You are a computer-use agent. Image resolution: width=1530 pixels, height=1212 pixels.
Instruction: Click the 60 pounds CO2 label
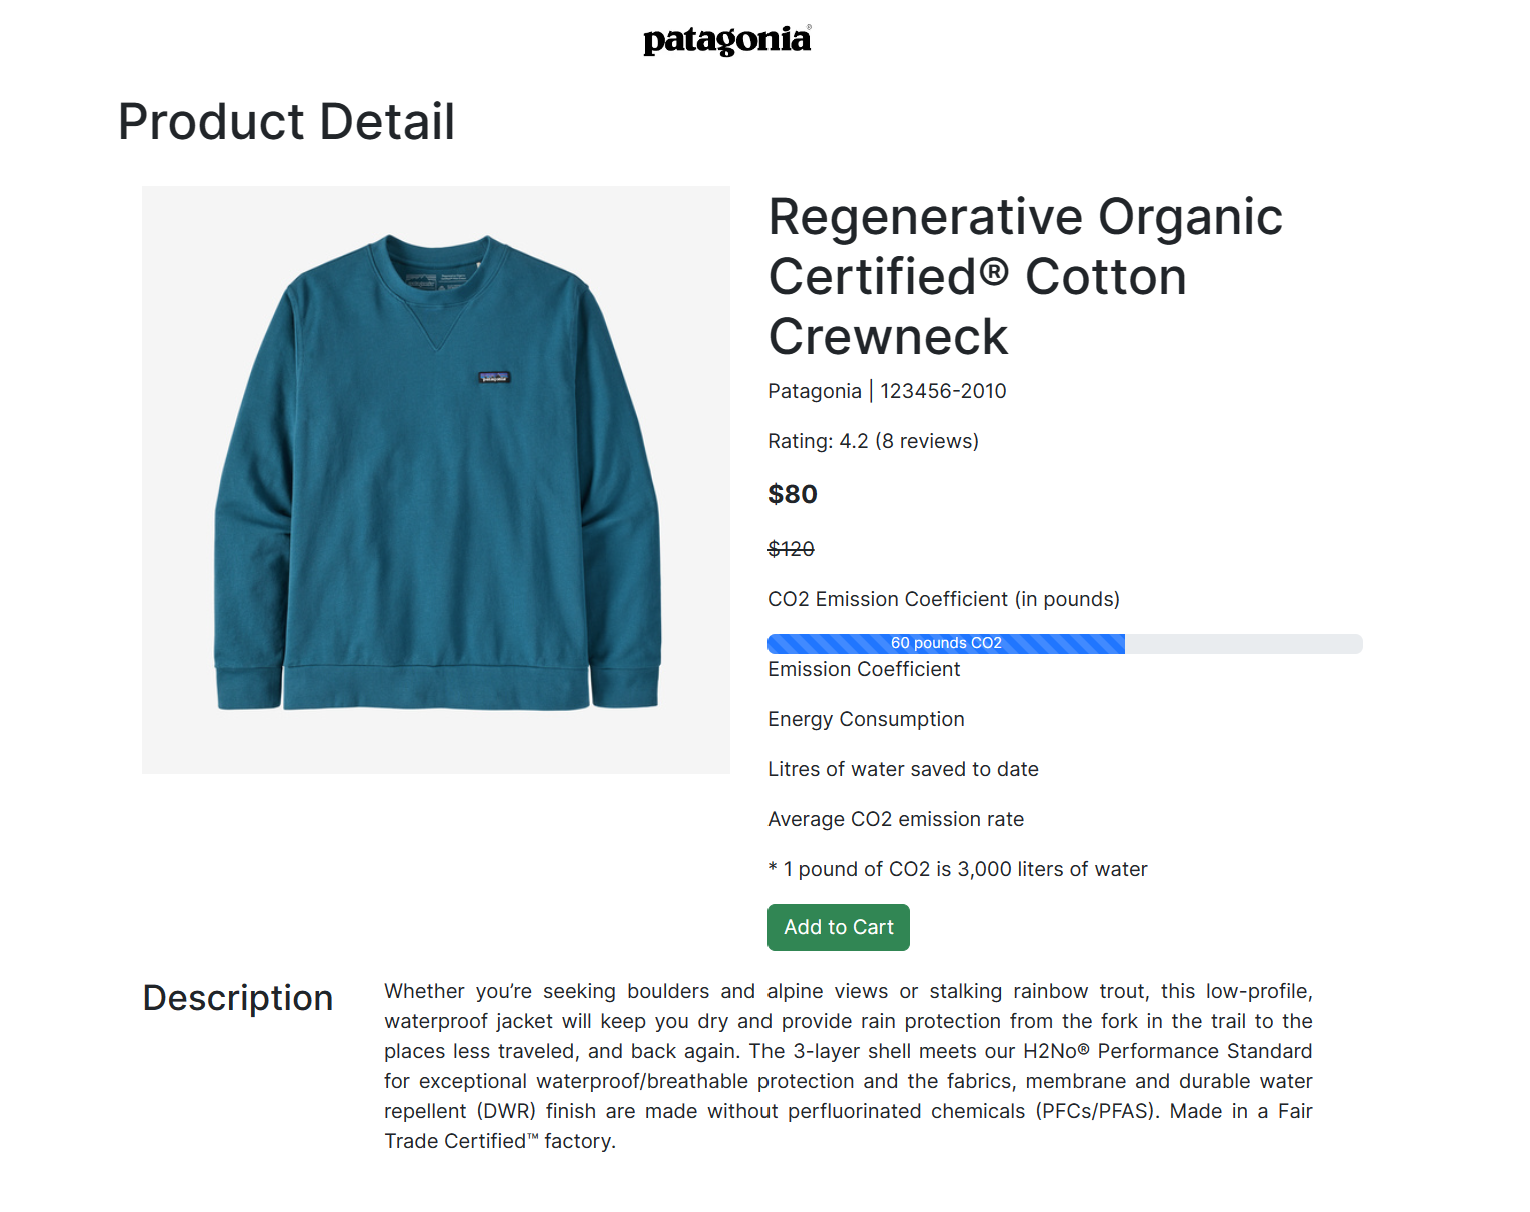[x=946, y=643]
